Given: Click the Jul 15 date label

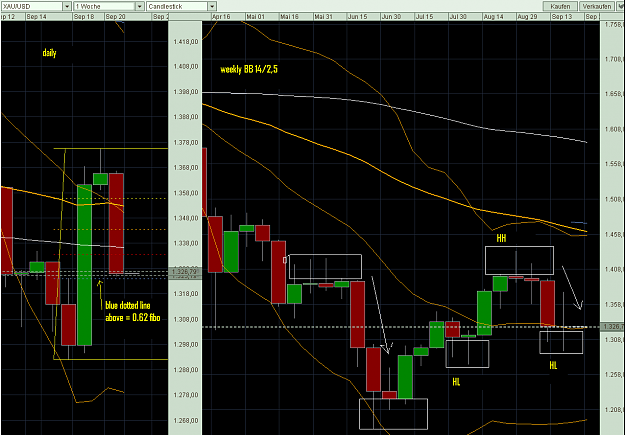Looking at the screenshot, I should pyautogui.click(x=425, y=17).
